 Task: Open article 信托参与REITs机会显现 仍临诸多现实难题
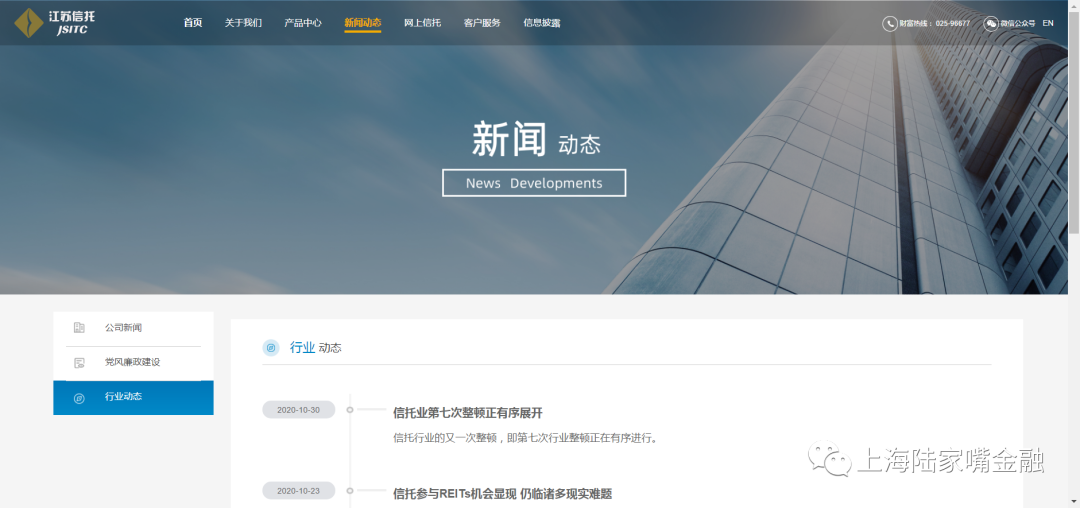point(502,494)
